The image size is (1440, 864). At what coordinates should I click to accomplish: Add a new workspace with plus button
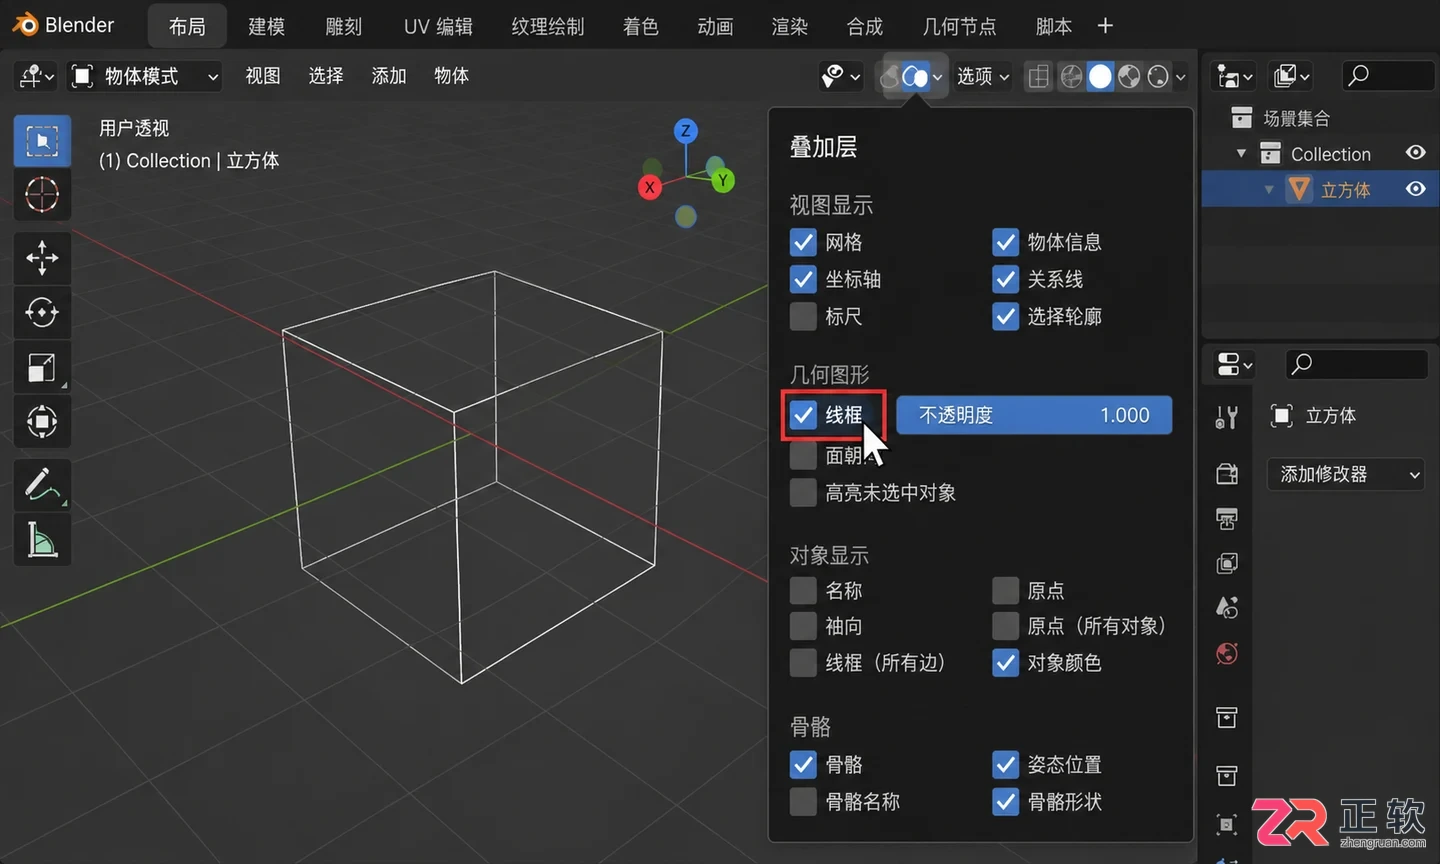1105,26
